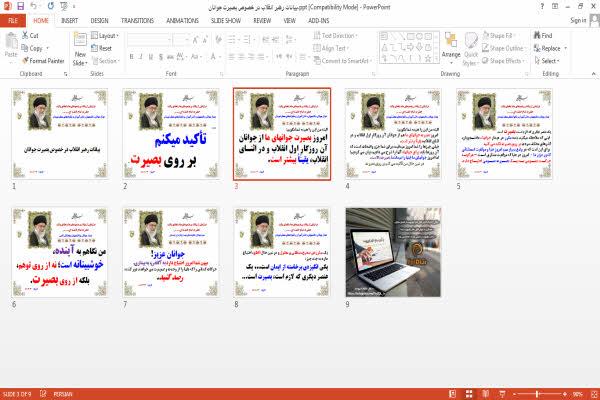Open Replace dropdown arrow
This screenshot has width=600, height=400.
(x=566, y=48)
